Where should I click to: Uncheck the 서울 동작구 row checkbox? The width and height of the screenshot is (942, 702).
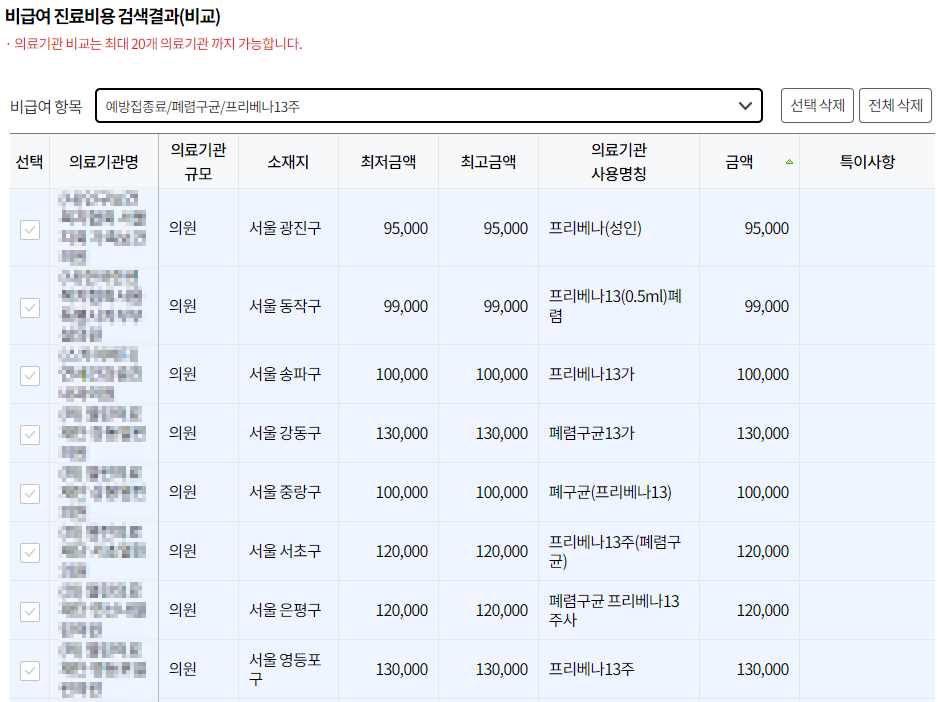30,307
